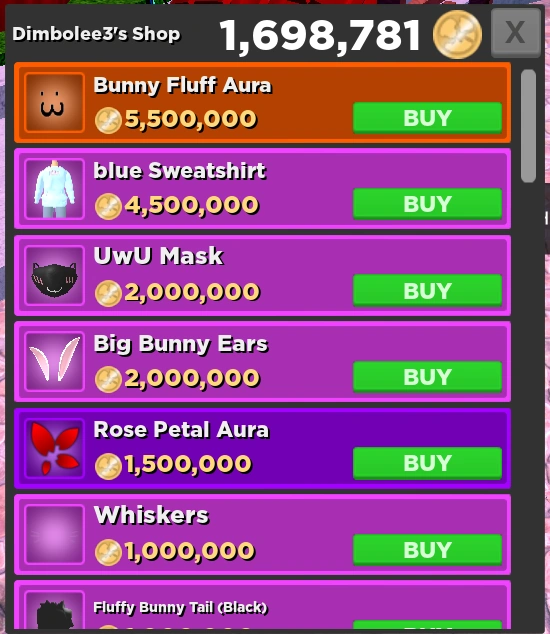Screen dimensions: 550x634
Task: Buy the Bunny Fluff Aura
Action: (x=427, y=118)
